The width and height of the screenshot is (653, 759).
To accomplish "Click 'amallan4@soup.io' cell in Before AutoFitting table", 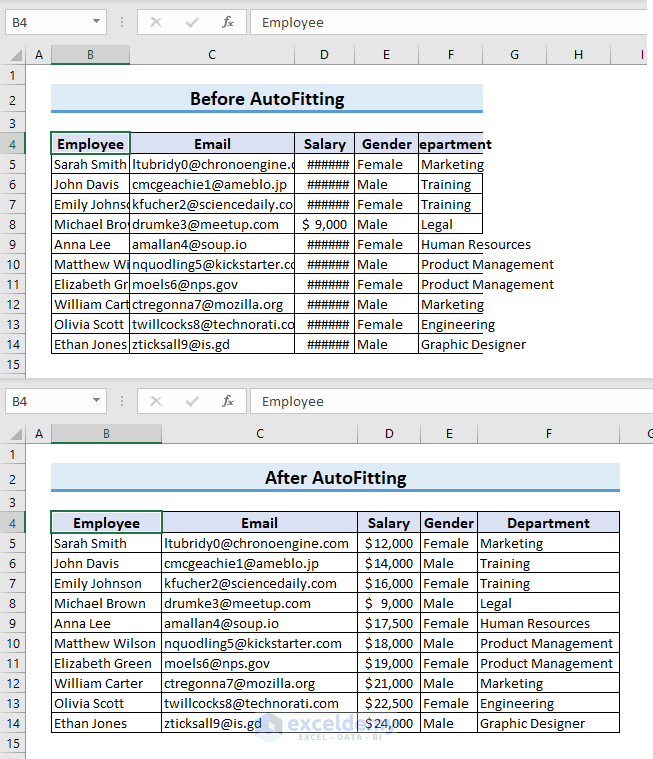I will (212, 244).
